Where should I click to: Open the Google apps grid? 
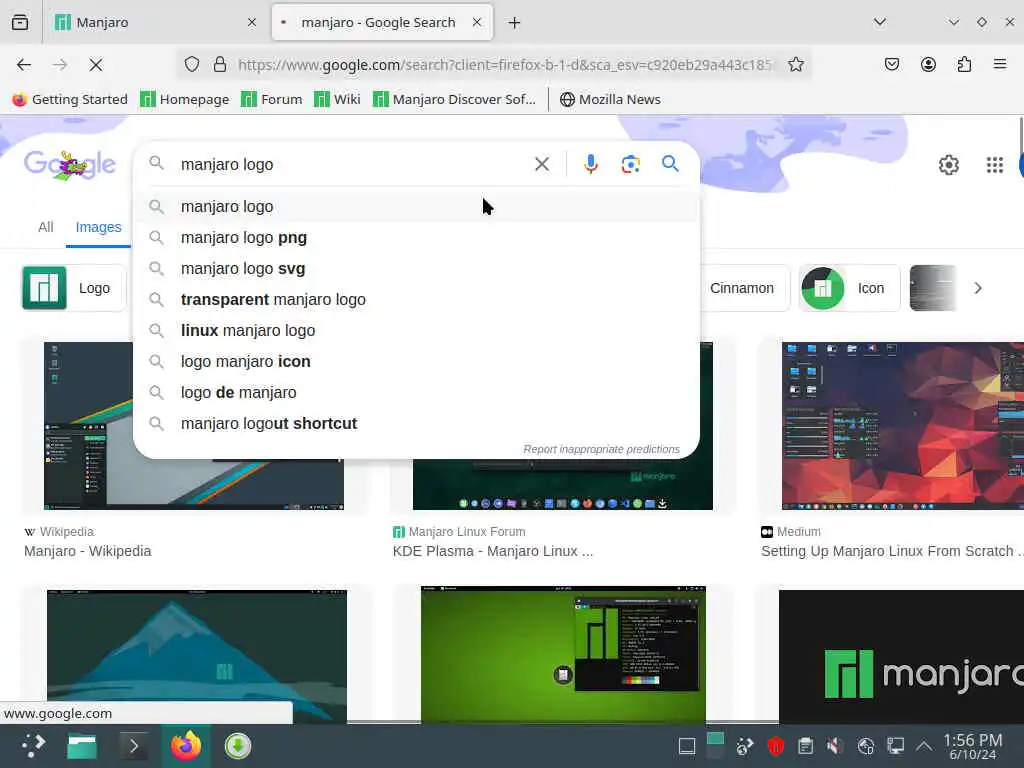click(x=995, y=165)
